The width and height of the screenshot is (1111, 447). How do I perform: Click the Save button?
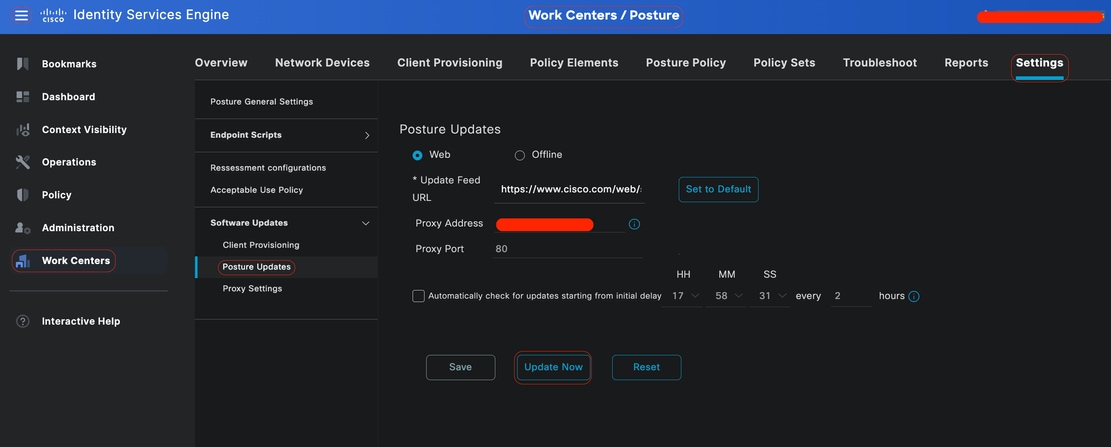461,368
